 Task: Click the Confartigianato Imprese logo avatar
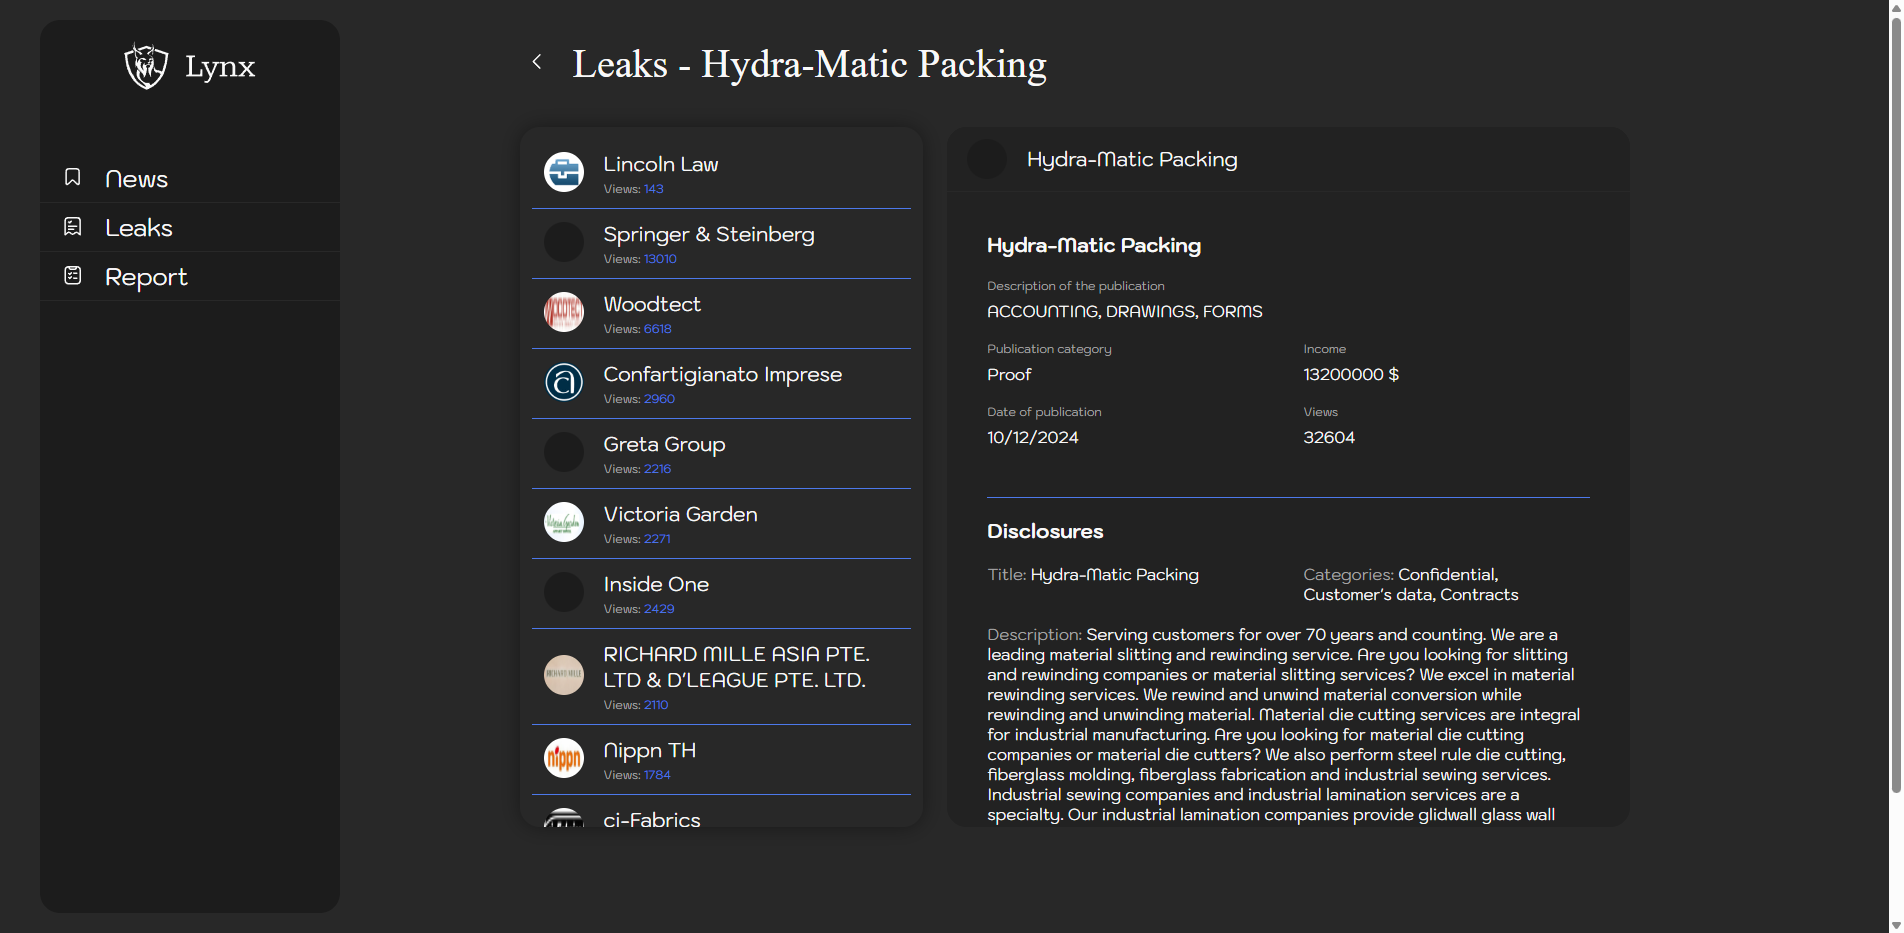tap(564, 382)
